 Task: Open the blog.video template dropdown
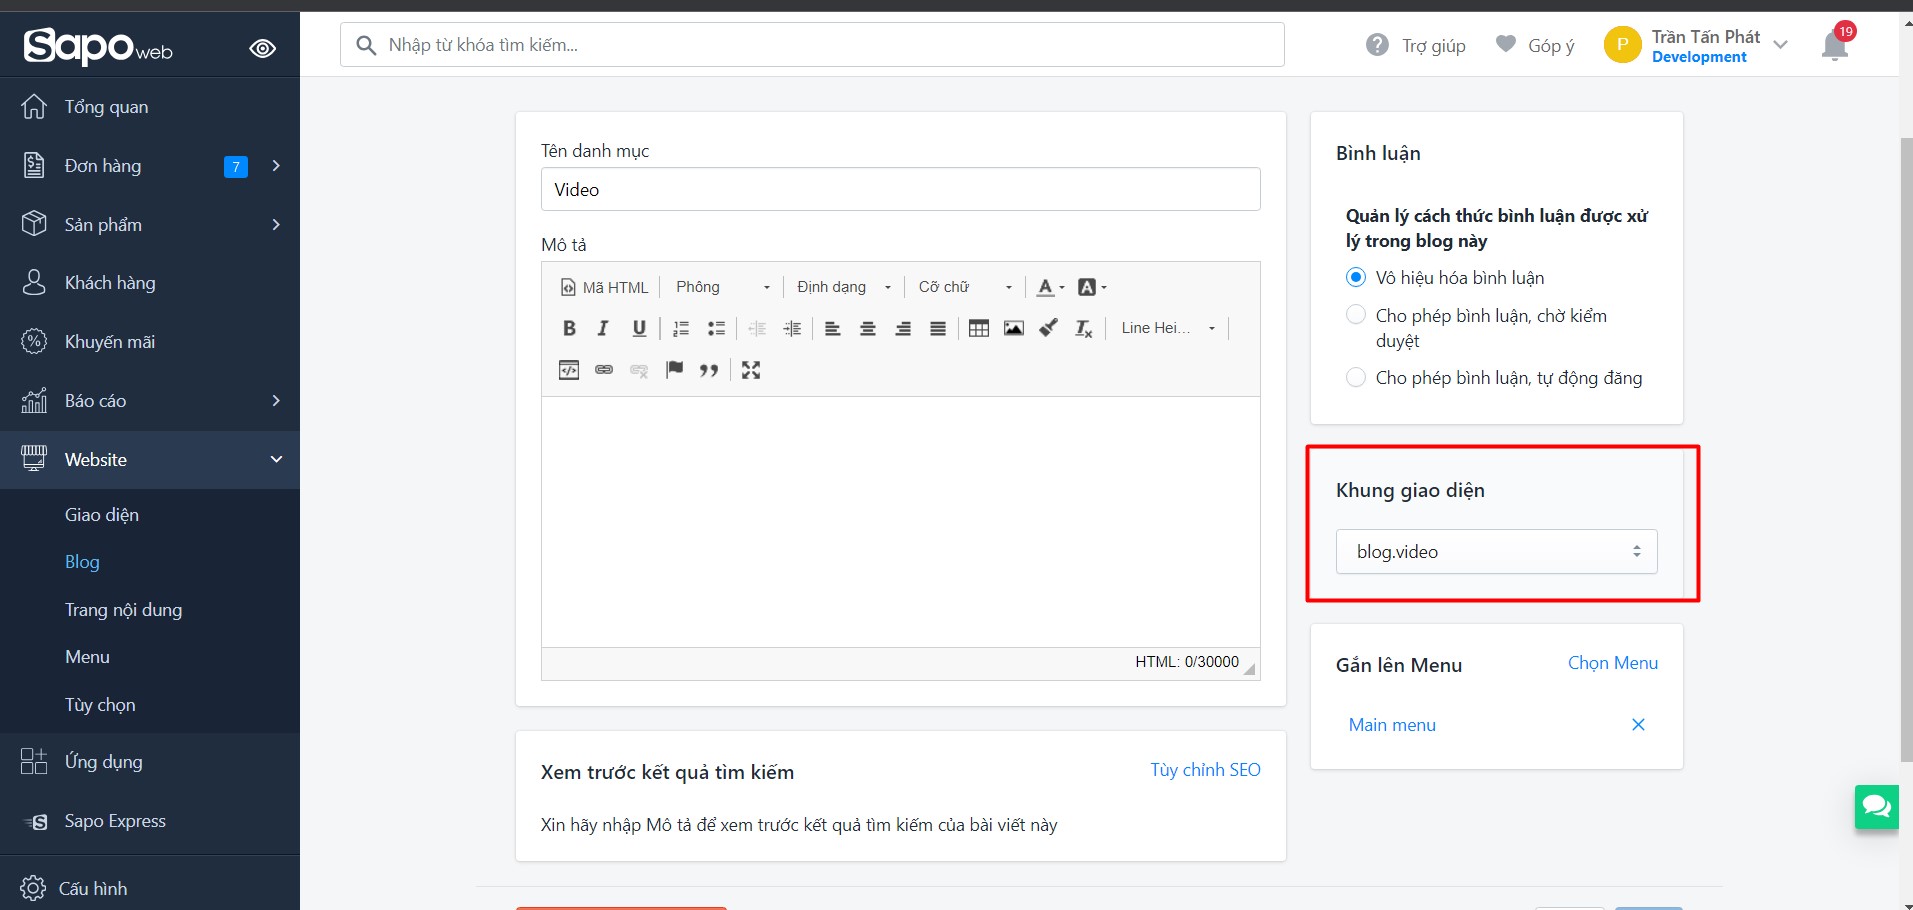(1496, 552)
